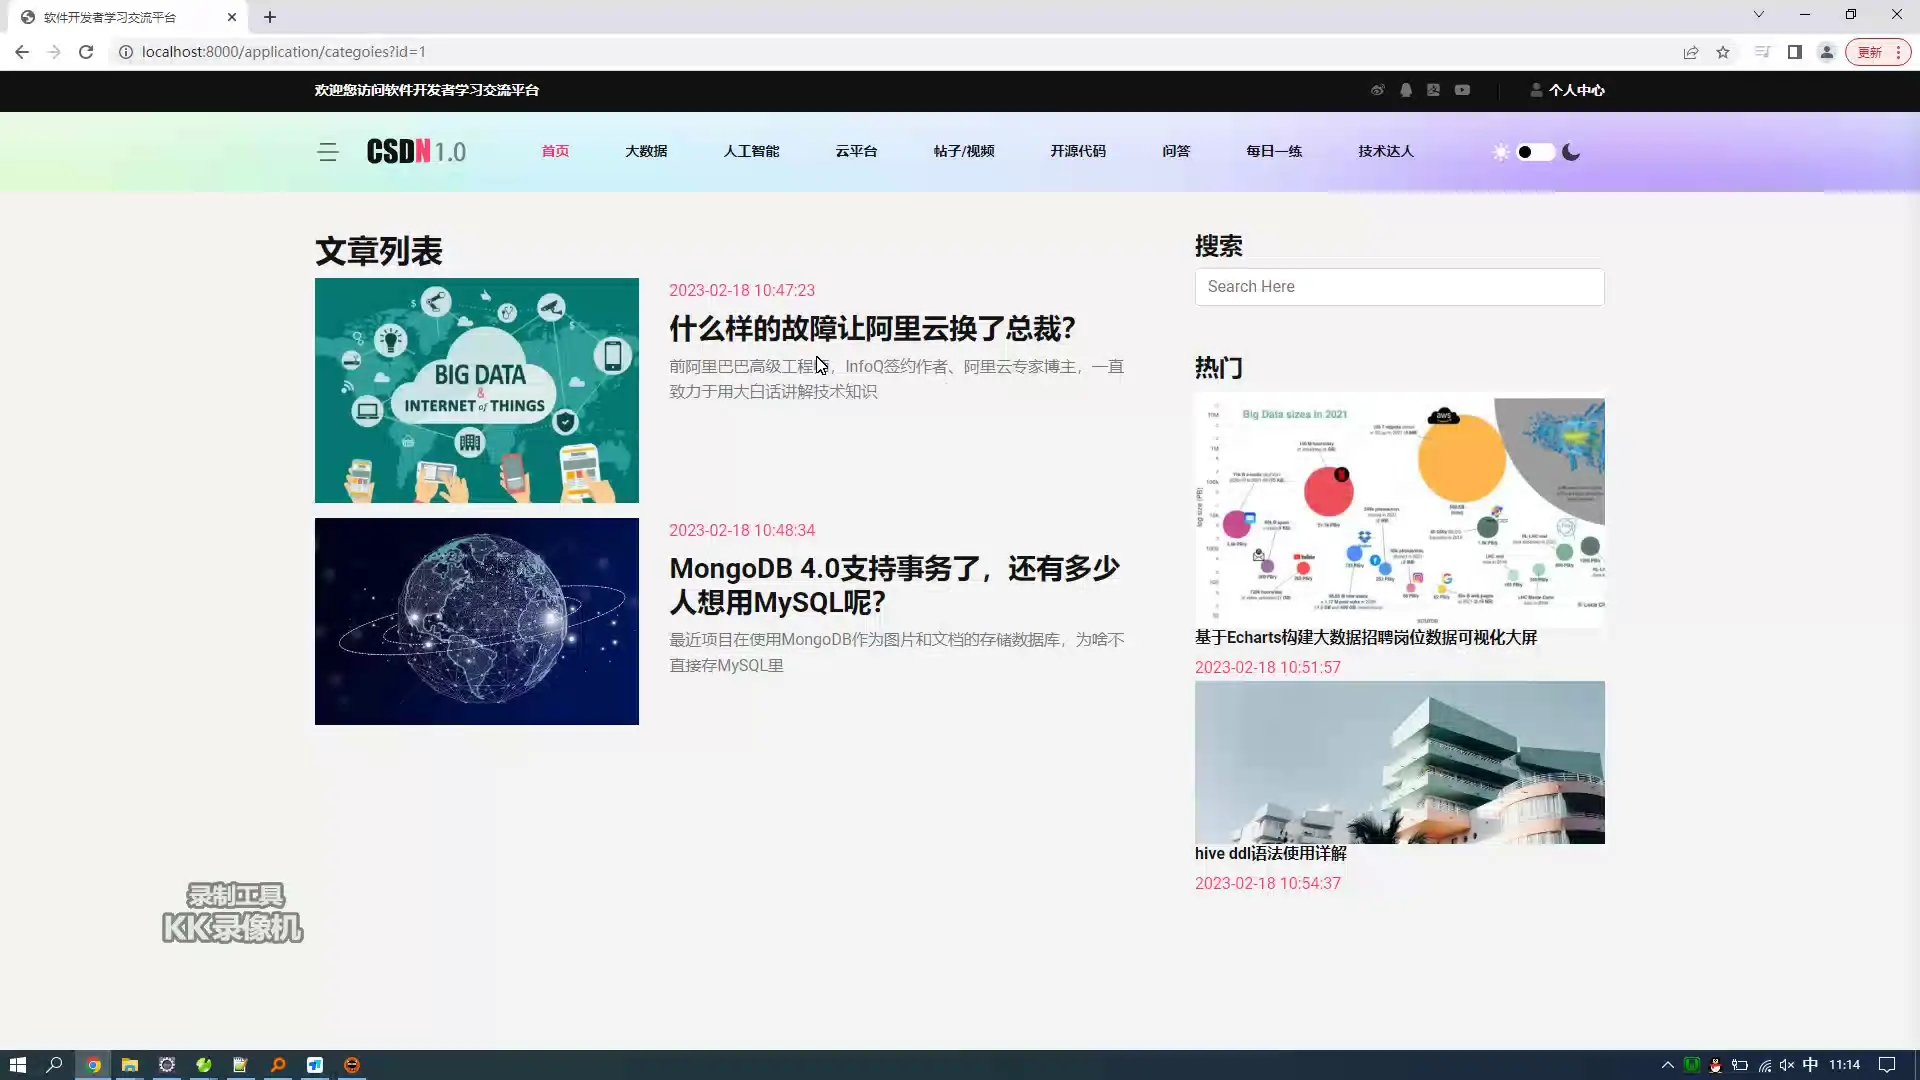The width and height of the screenshot is (1920, 1080).
Task: Open article 什么样的故障让阿里云换了总裁?
Action: pyautogui.click(x=872, y=329)
